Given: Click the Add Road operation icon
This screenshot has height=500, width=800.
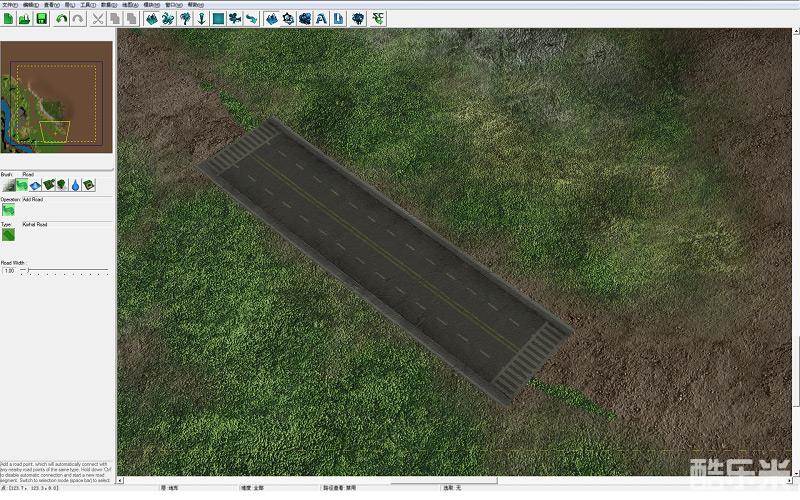Looking at the screenshot, I should [x=8, y=210].
